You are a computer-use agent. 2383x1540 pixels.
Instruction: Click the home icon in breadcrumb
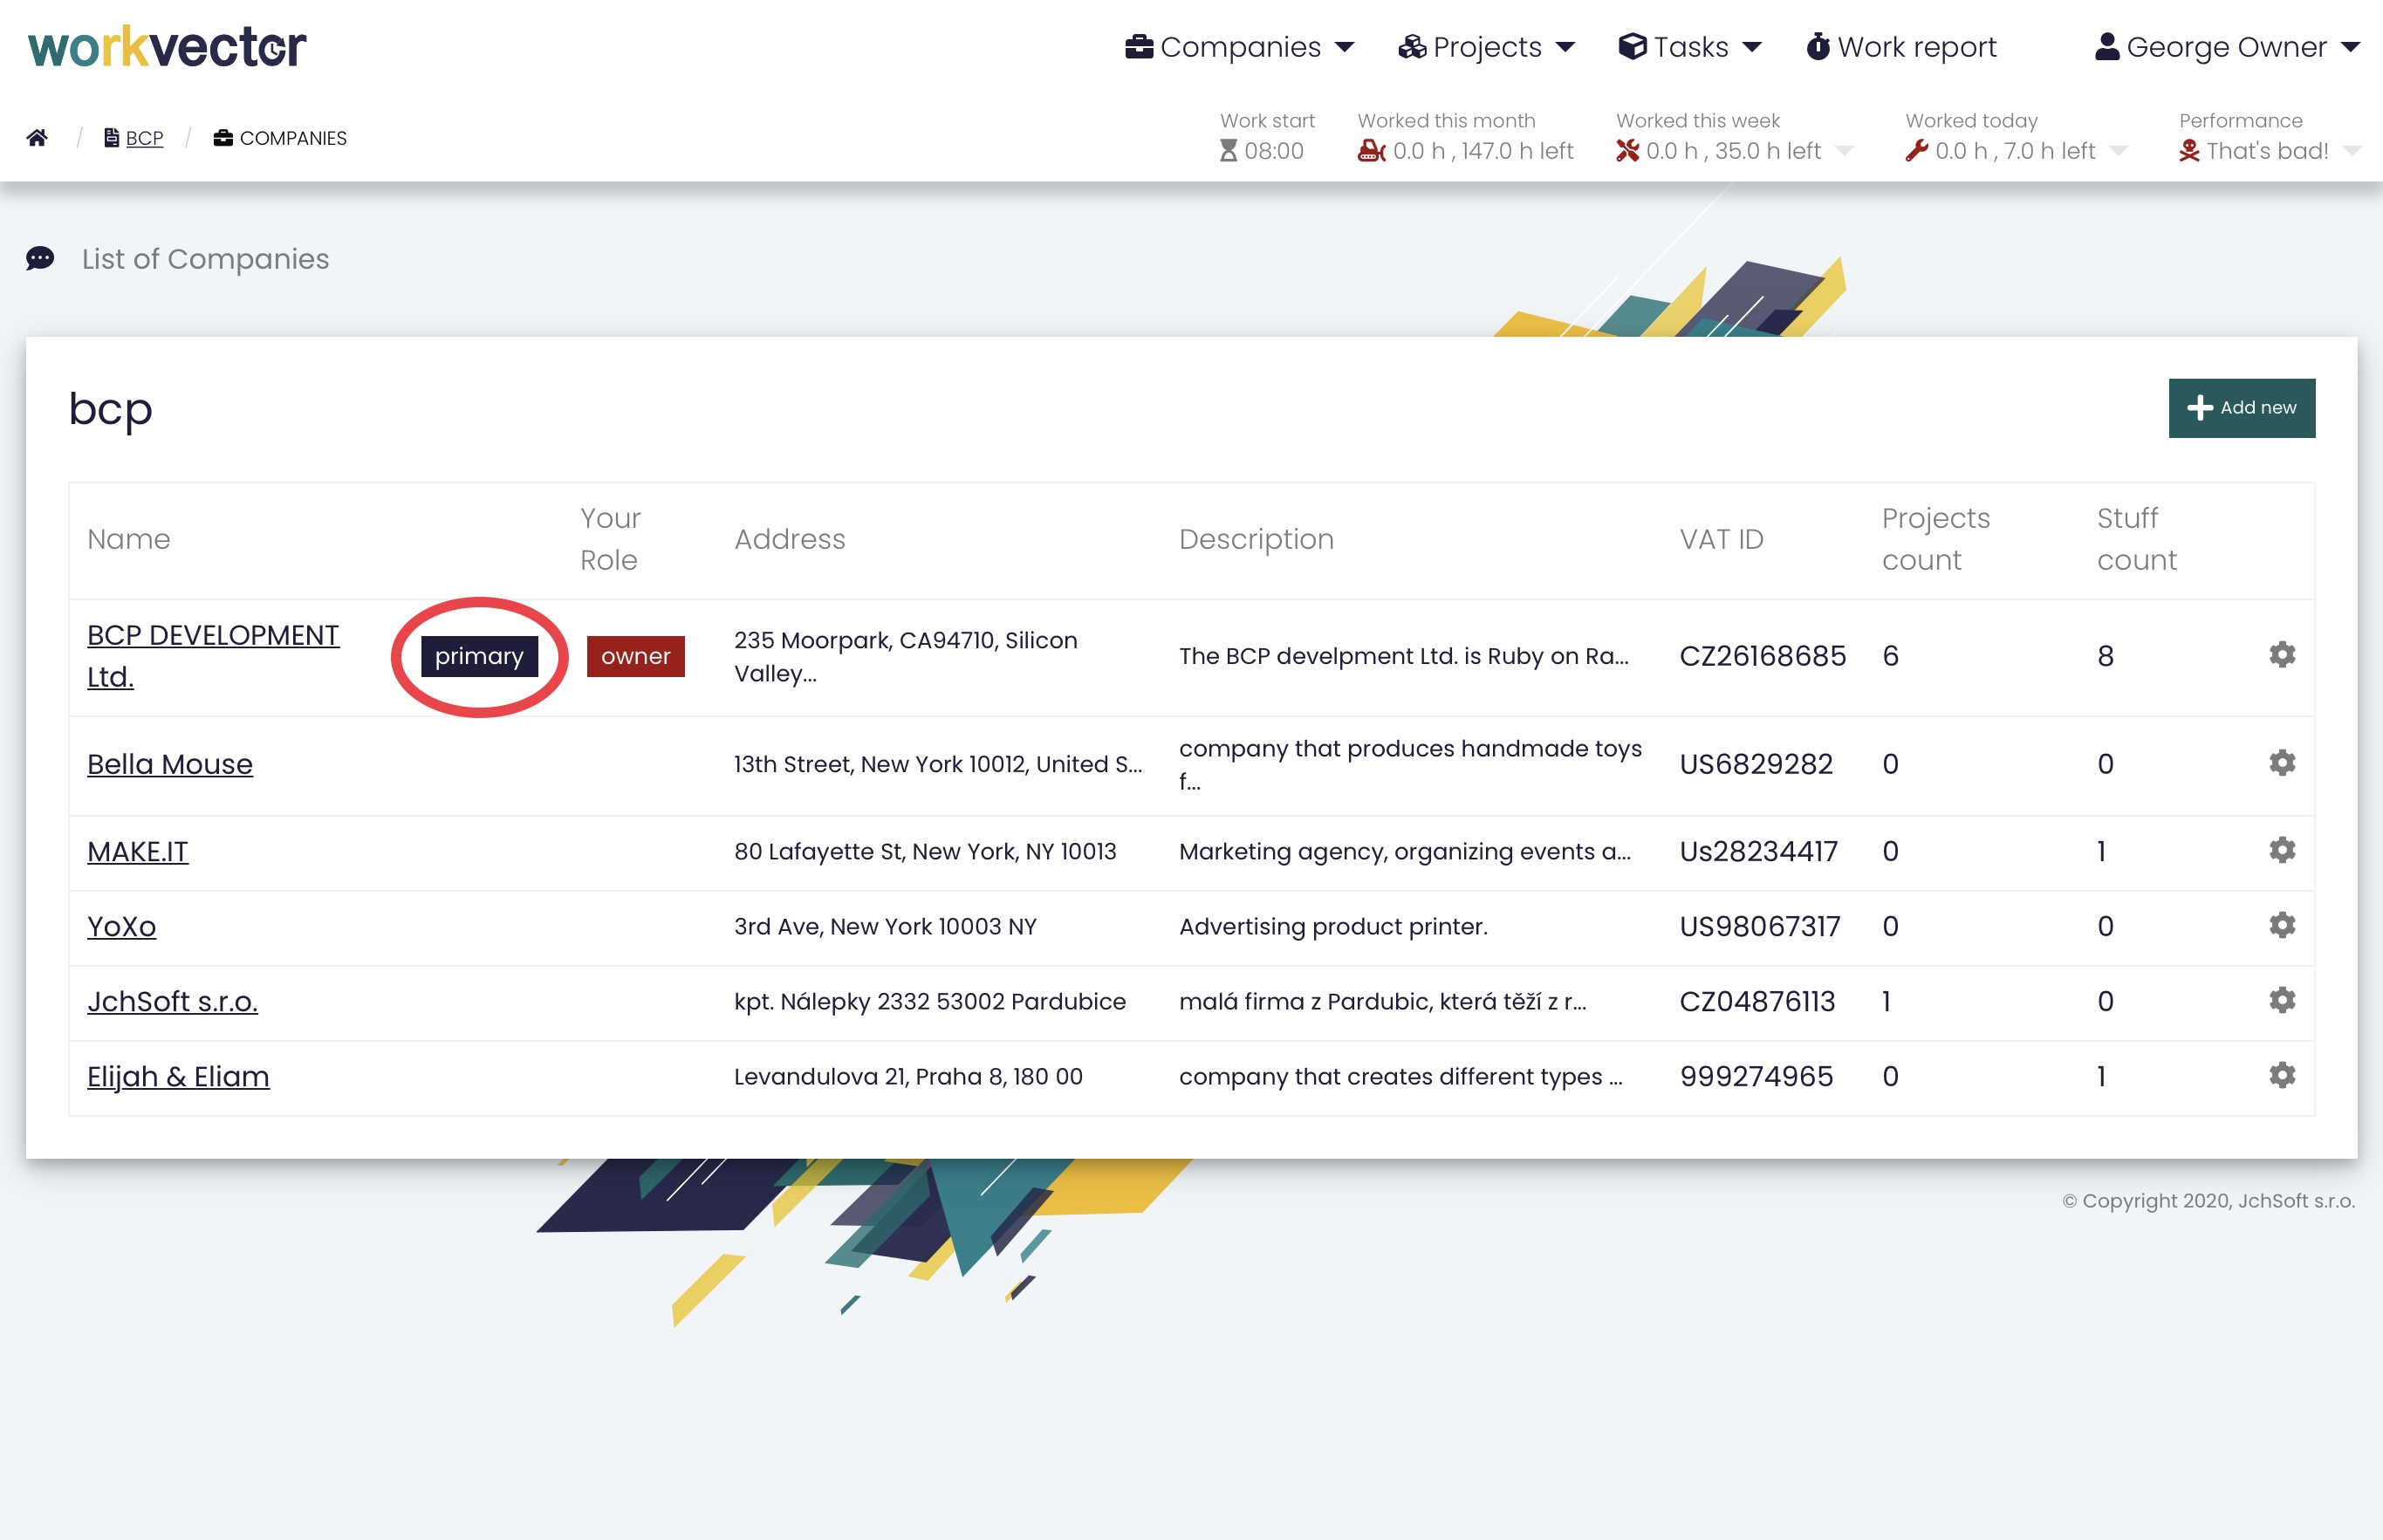[x=37, y=138]
